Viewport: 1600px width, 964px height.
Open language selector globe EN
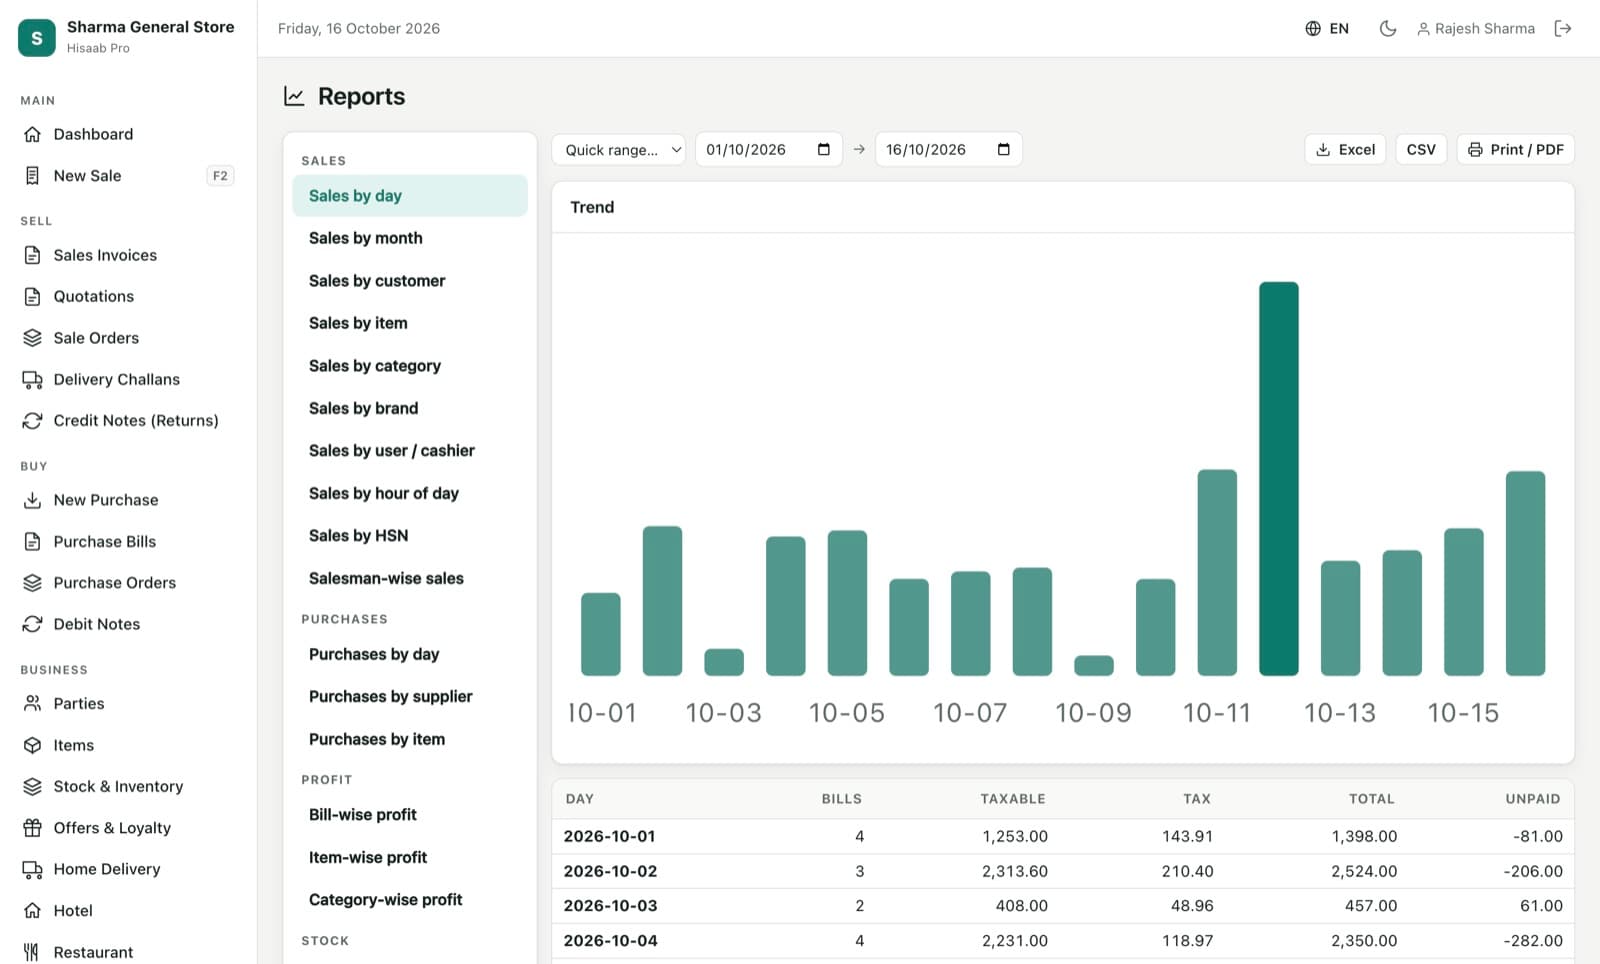tap(1327, 28)
